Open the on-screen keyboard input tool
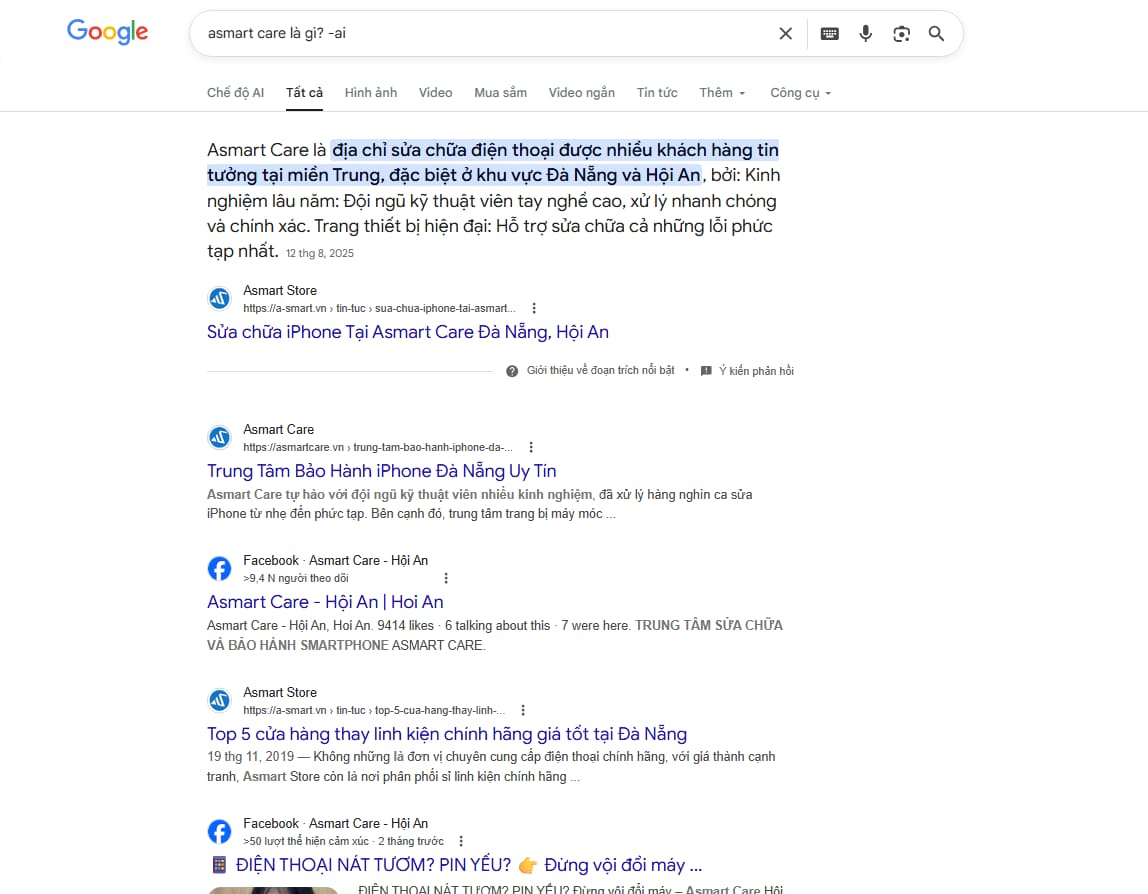This screenshot has width=1148, height=894. (829, 34)
